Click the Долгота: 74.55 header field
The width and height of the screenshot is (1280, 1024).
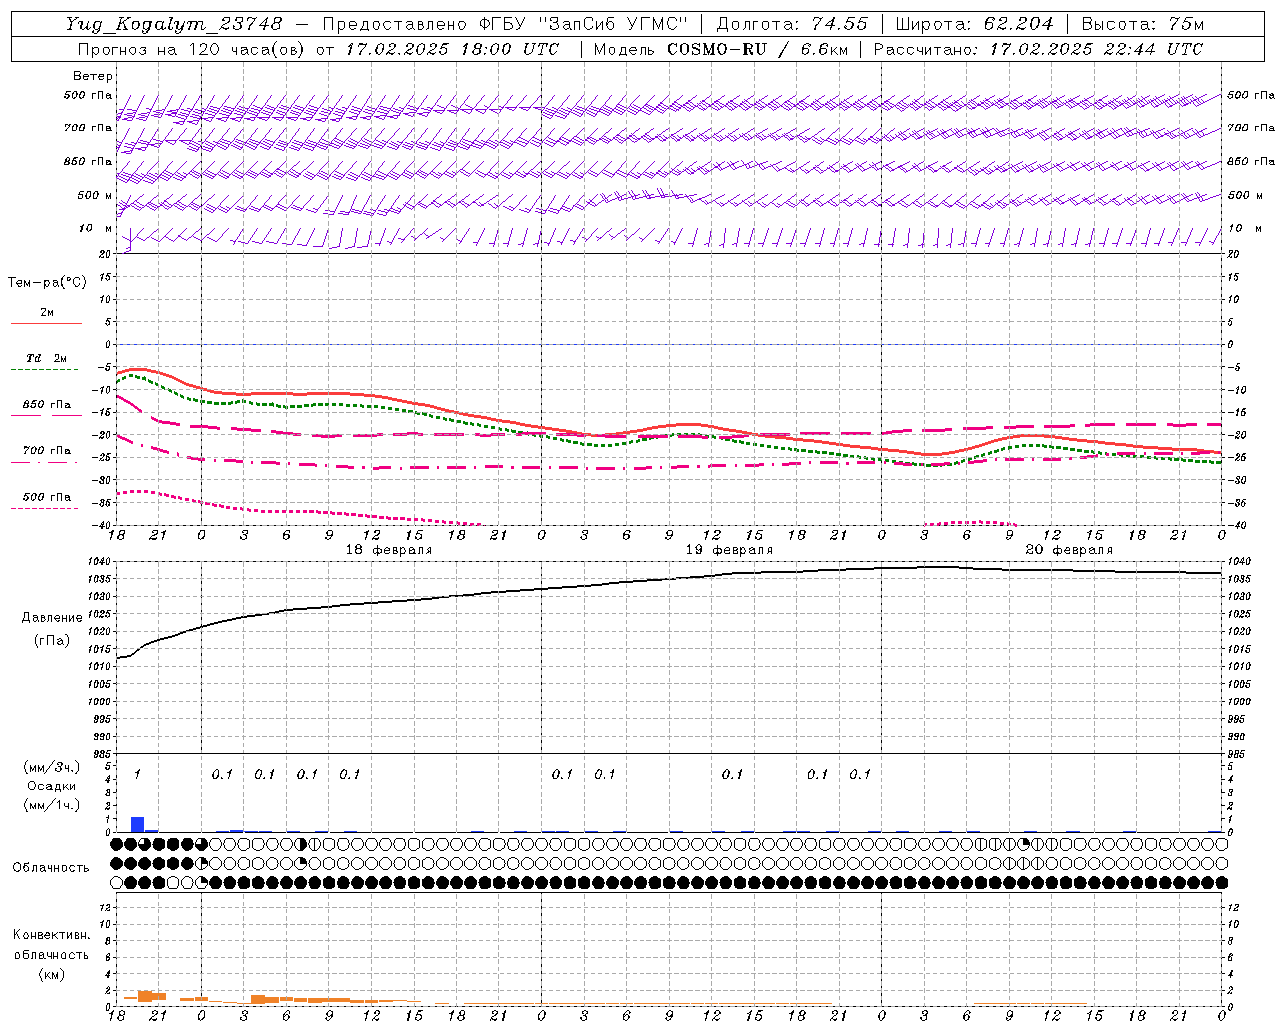[792, 24]
